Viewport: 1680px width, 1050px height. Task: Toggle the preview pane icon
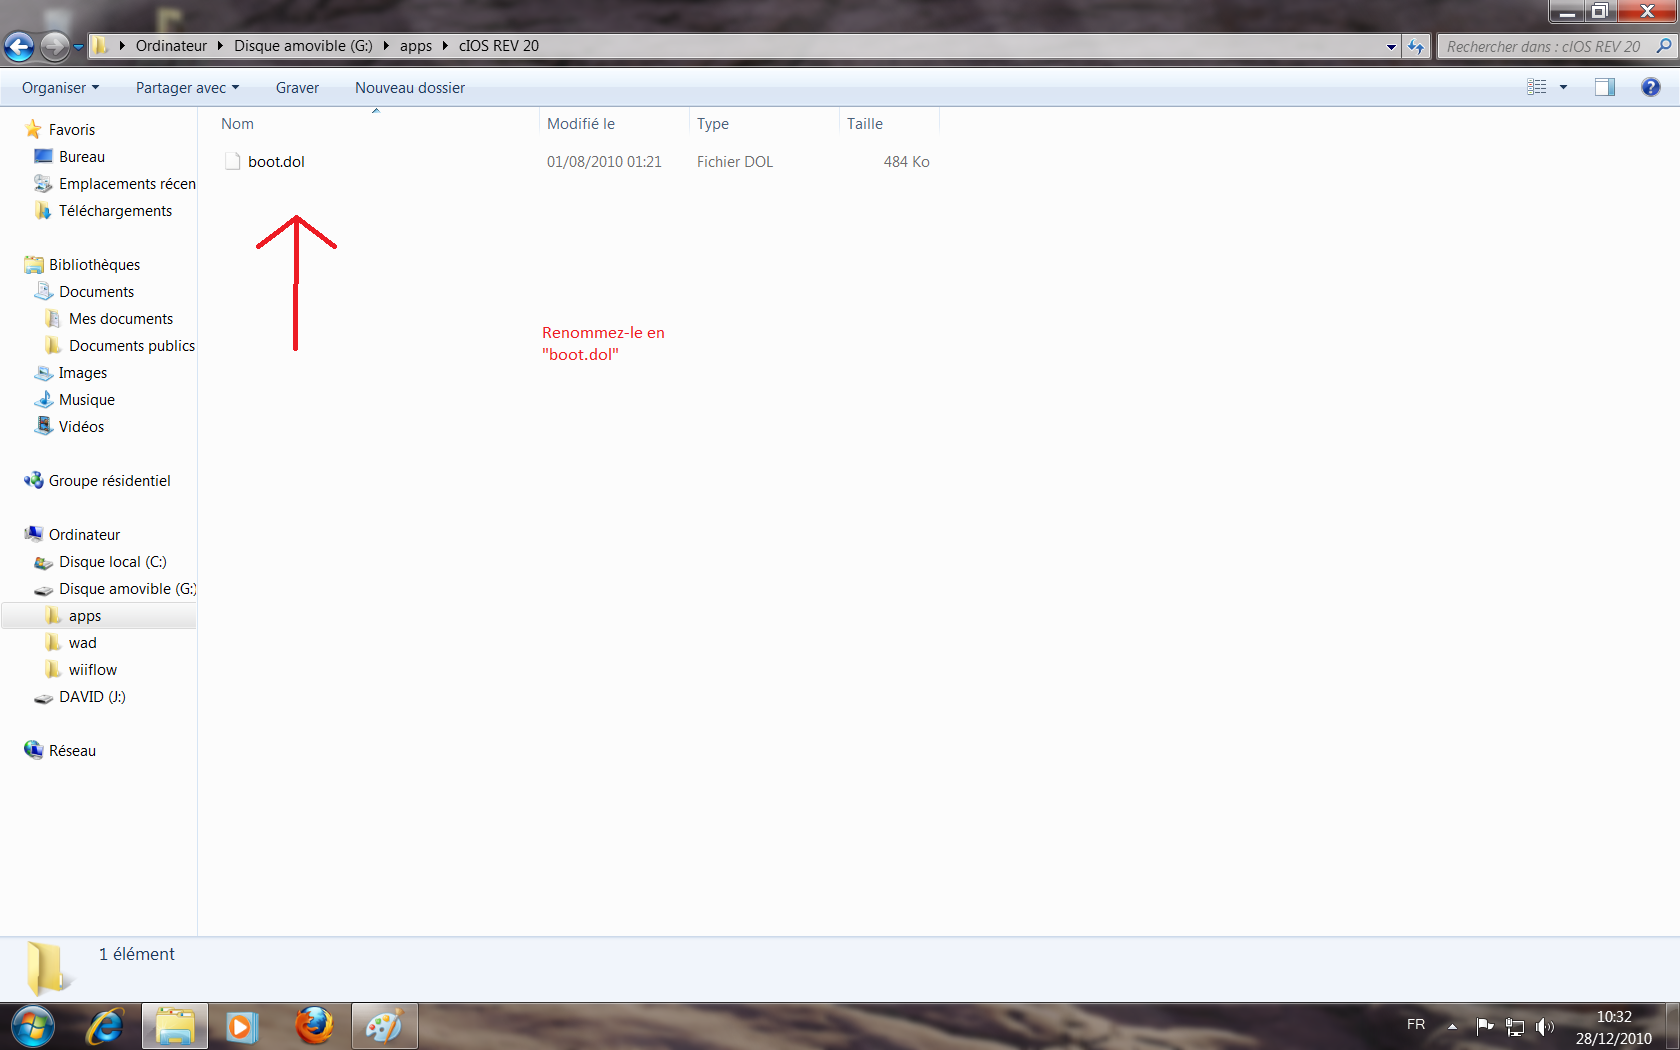[1604, 88]
